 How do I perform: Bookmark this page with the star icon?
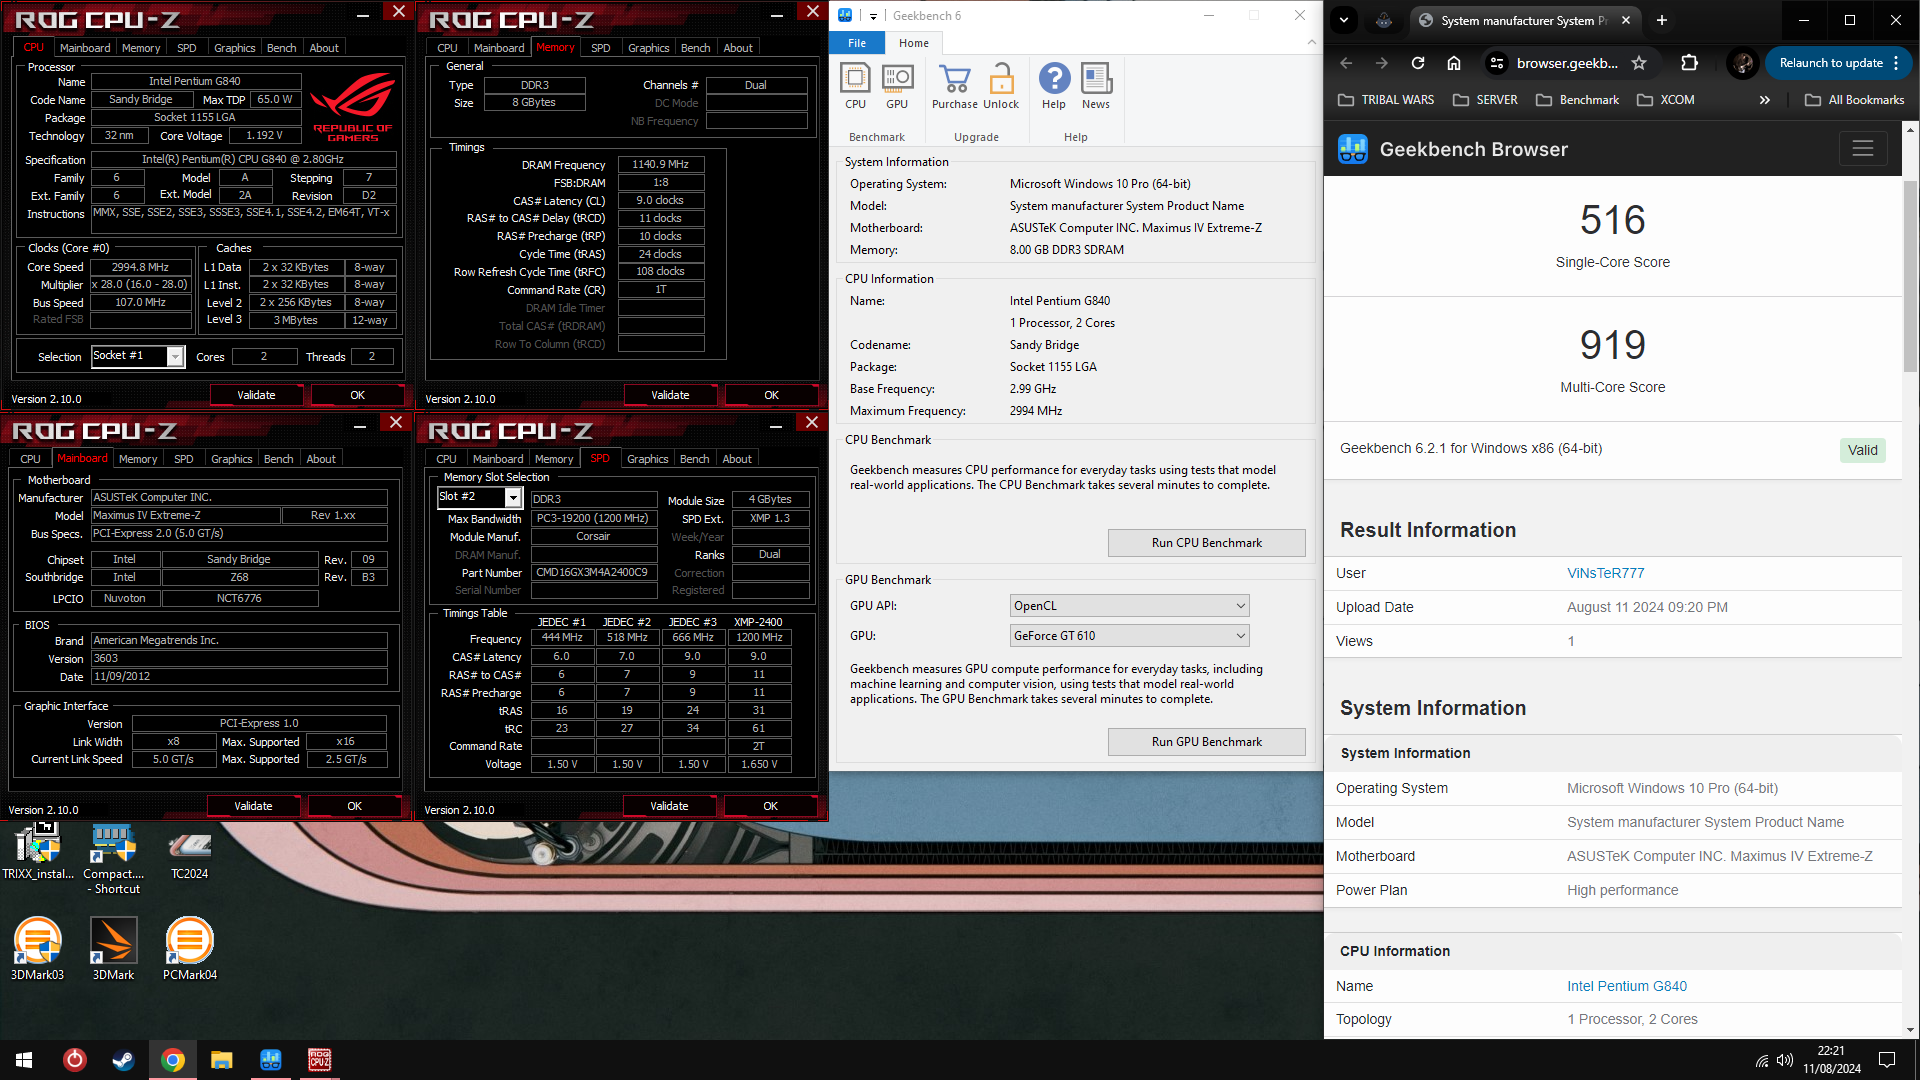(1639, 63)
